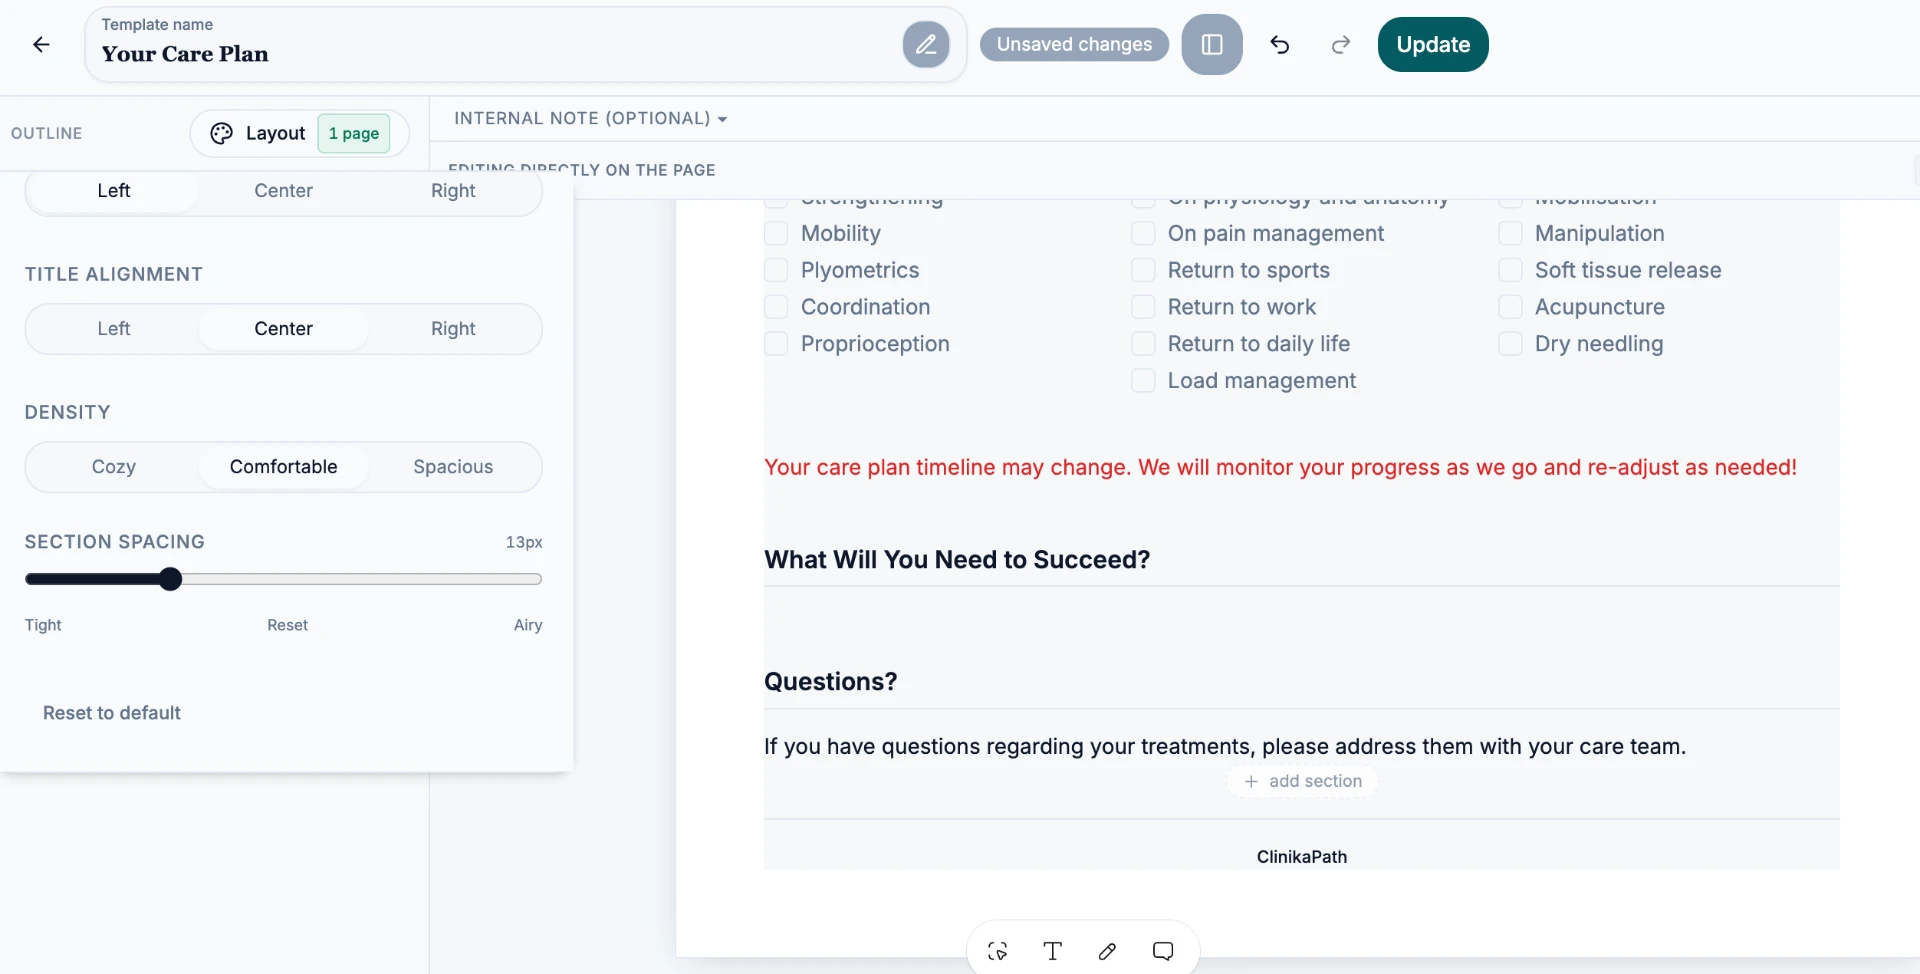The width and height of the screenshot is (1920, 974).
Task: Click the Update button
Action: (x=1433, y=44)
